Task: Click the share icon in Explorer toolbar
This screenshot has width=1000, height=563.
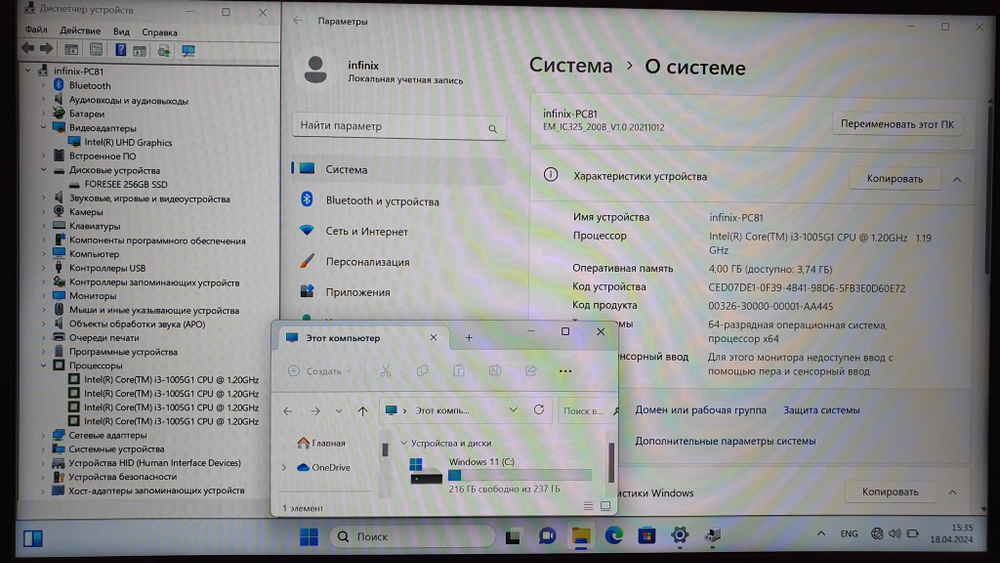Action: click(x=531, y=371)
